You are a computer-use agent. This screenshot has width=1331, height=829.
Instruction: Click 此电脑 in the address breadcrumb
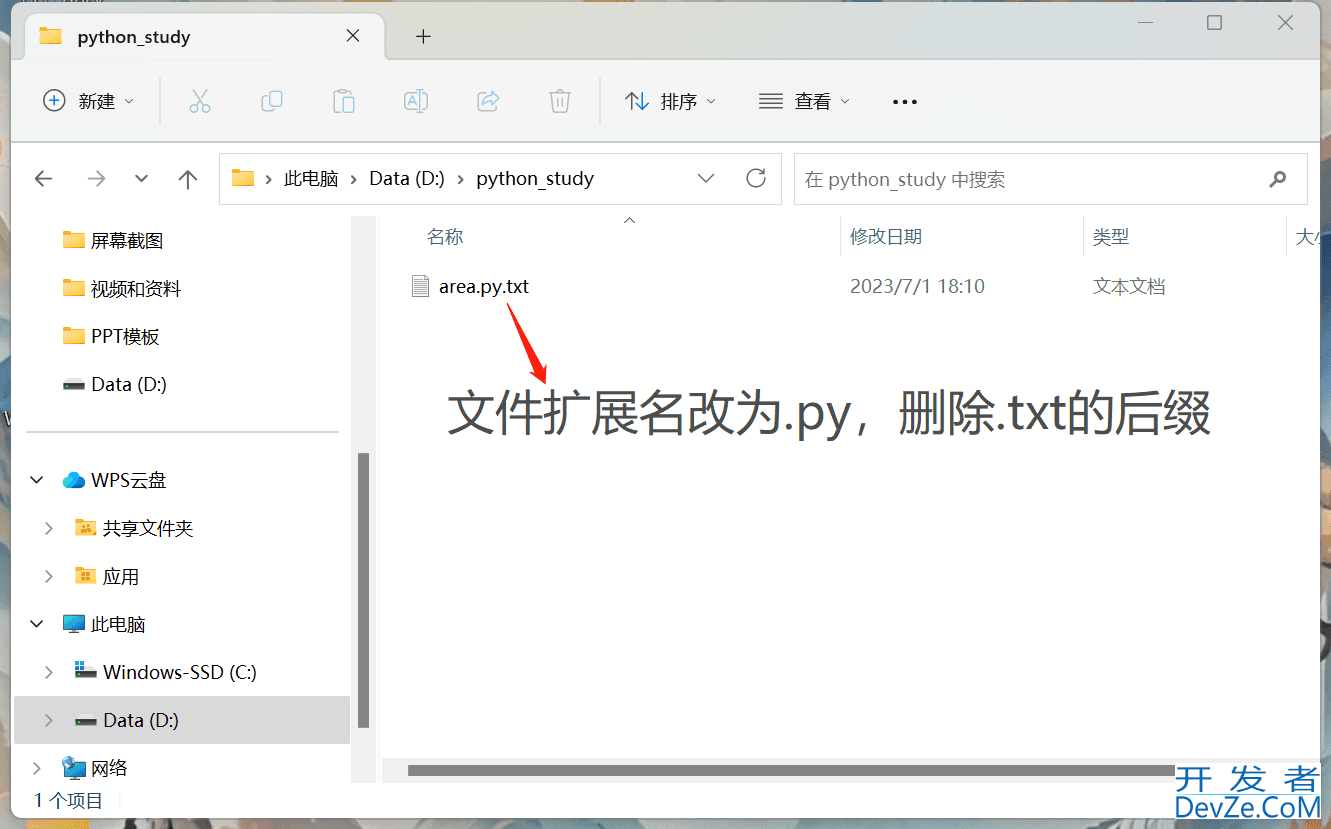coord(311,179)
